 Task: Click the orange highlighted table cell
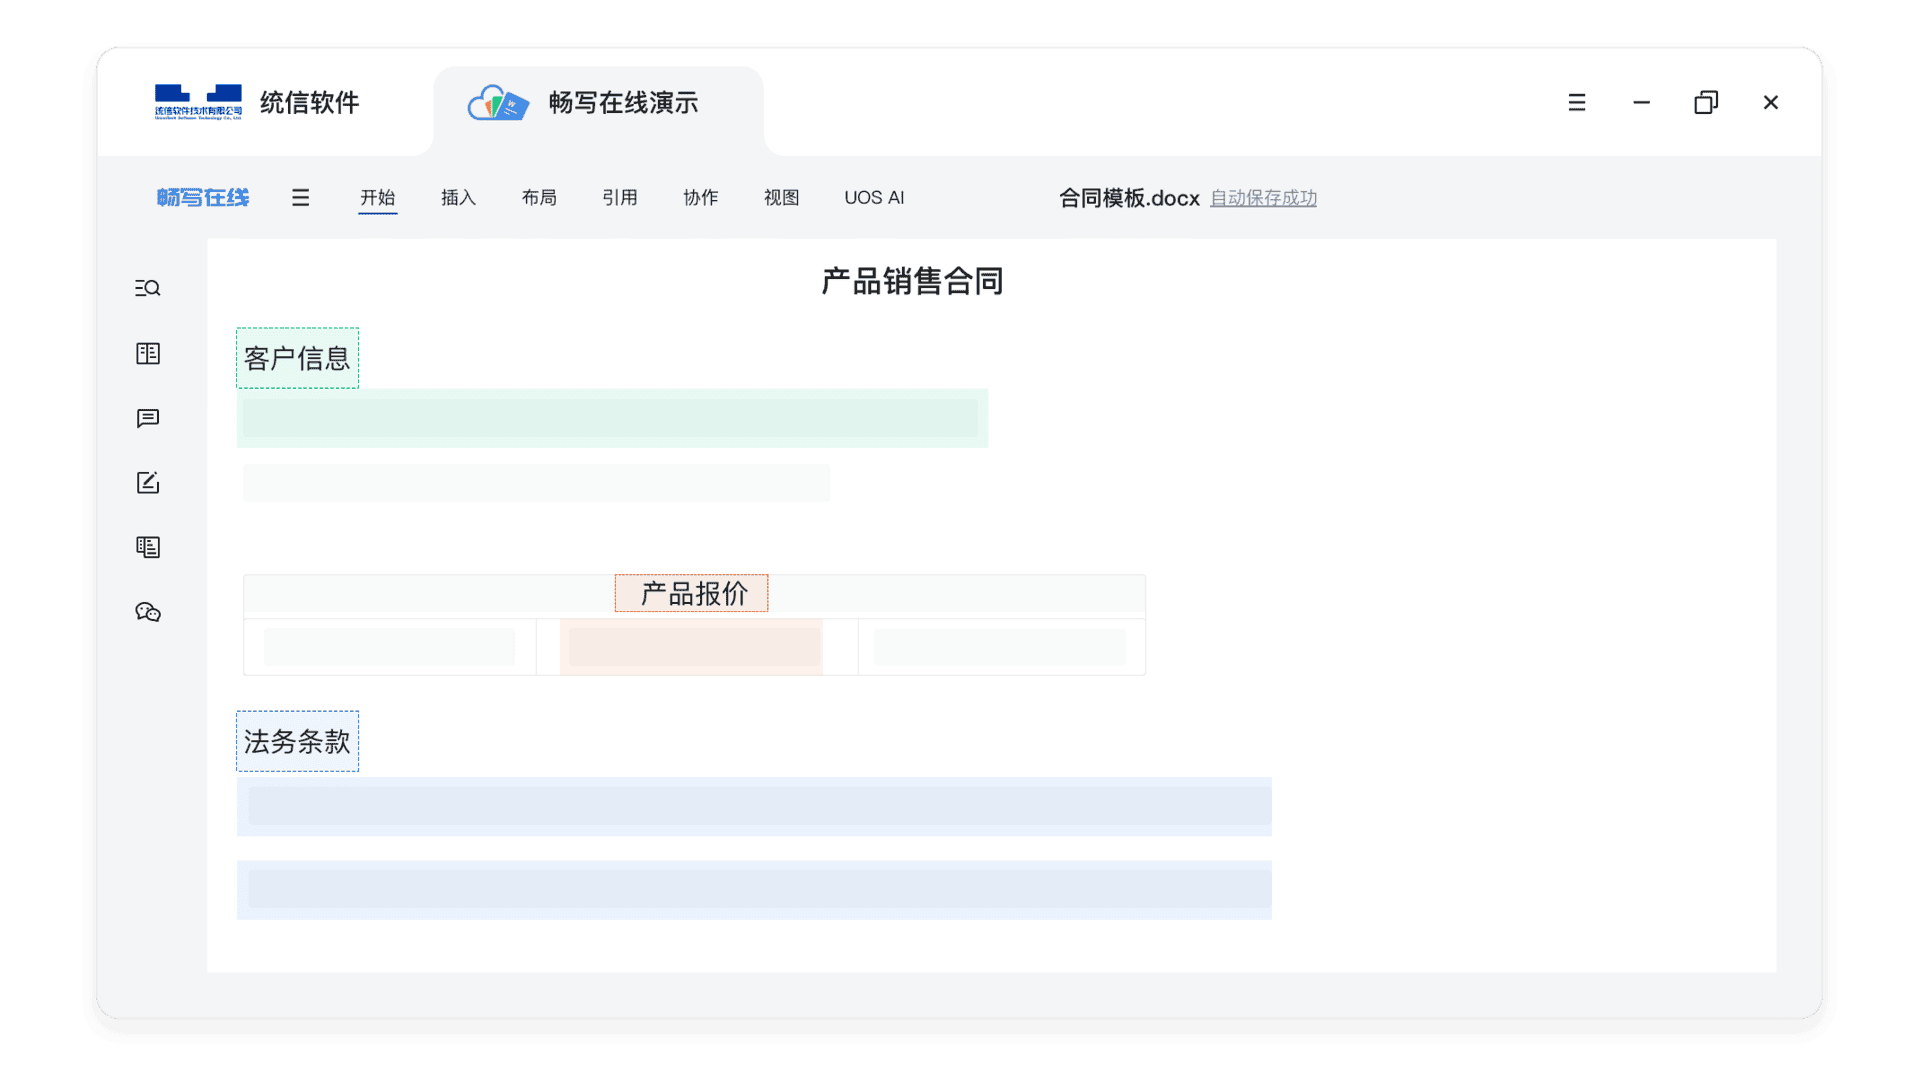click(691, 647)
